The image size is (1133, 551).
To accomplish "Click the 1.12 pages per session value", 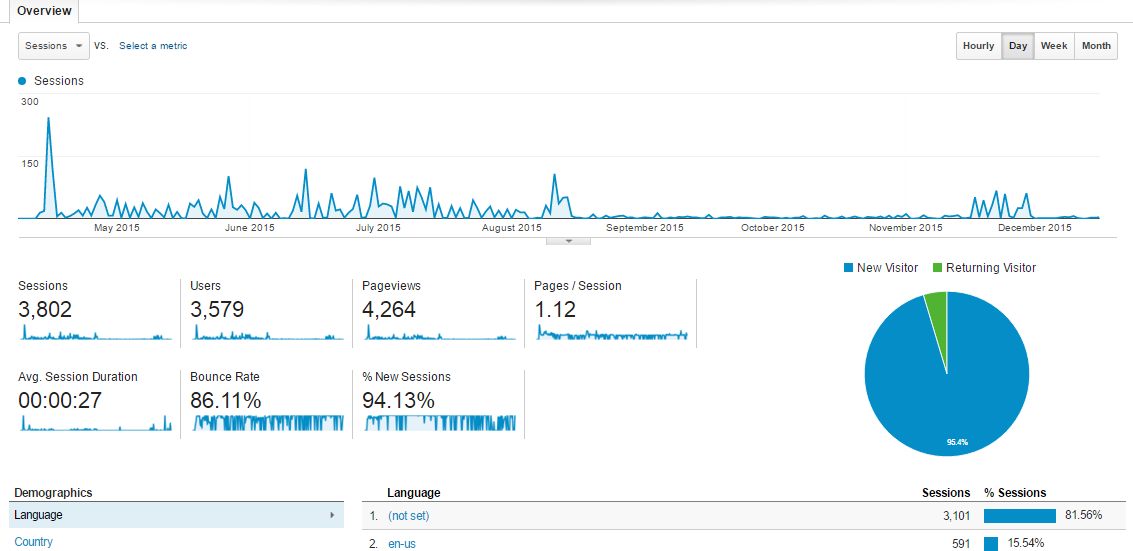I will [x=555, y=311].
